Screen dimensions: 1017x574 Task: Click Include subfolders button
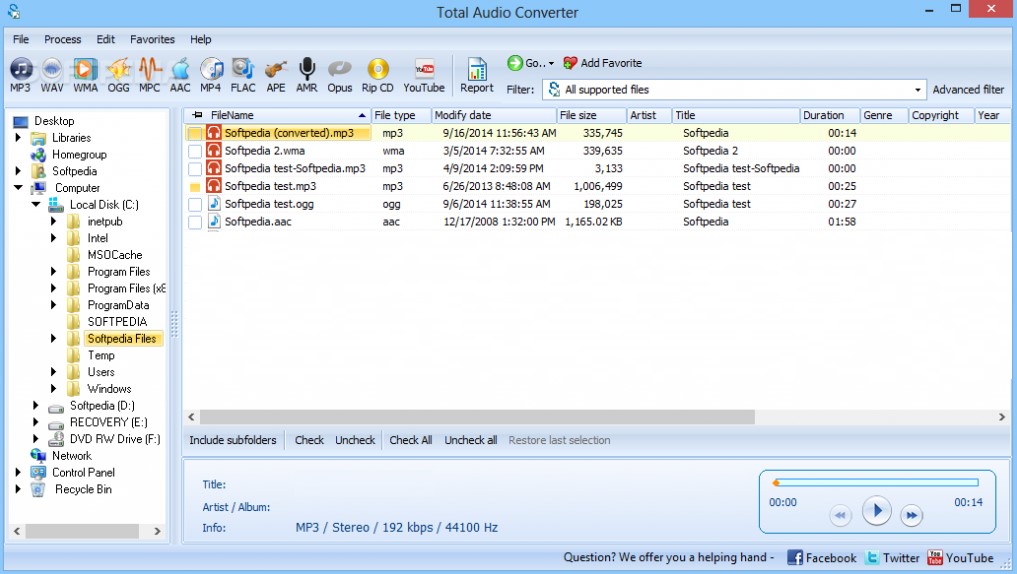(x=233, y=440)
